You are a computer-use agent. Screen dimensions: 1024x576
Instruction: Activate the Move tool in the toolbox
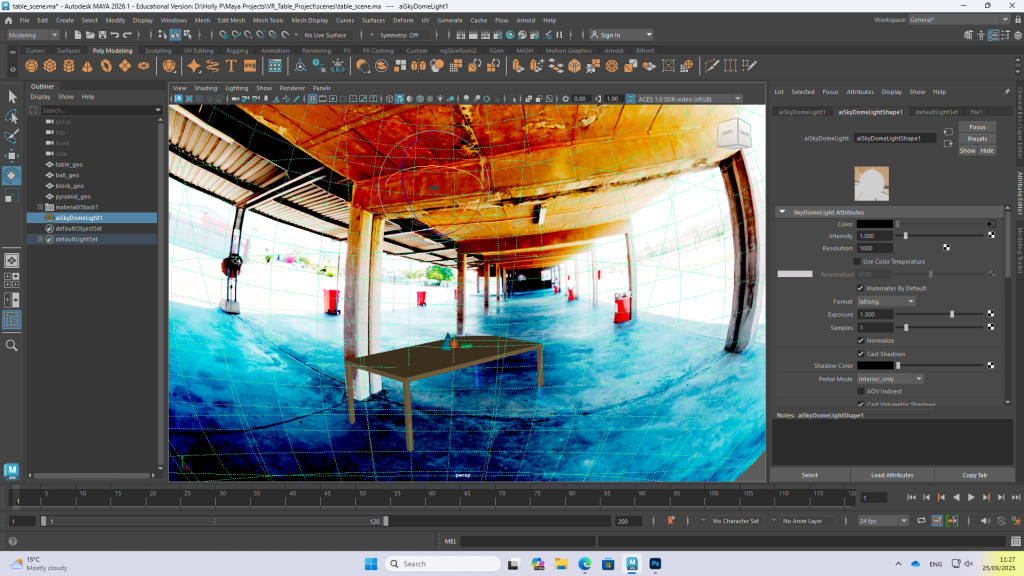tap(12, 156)
